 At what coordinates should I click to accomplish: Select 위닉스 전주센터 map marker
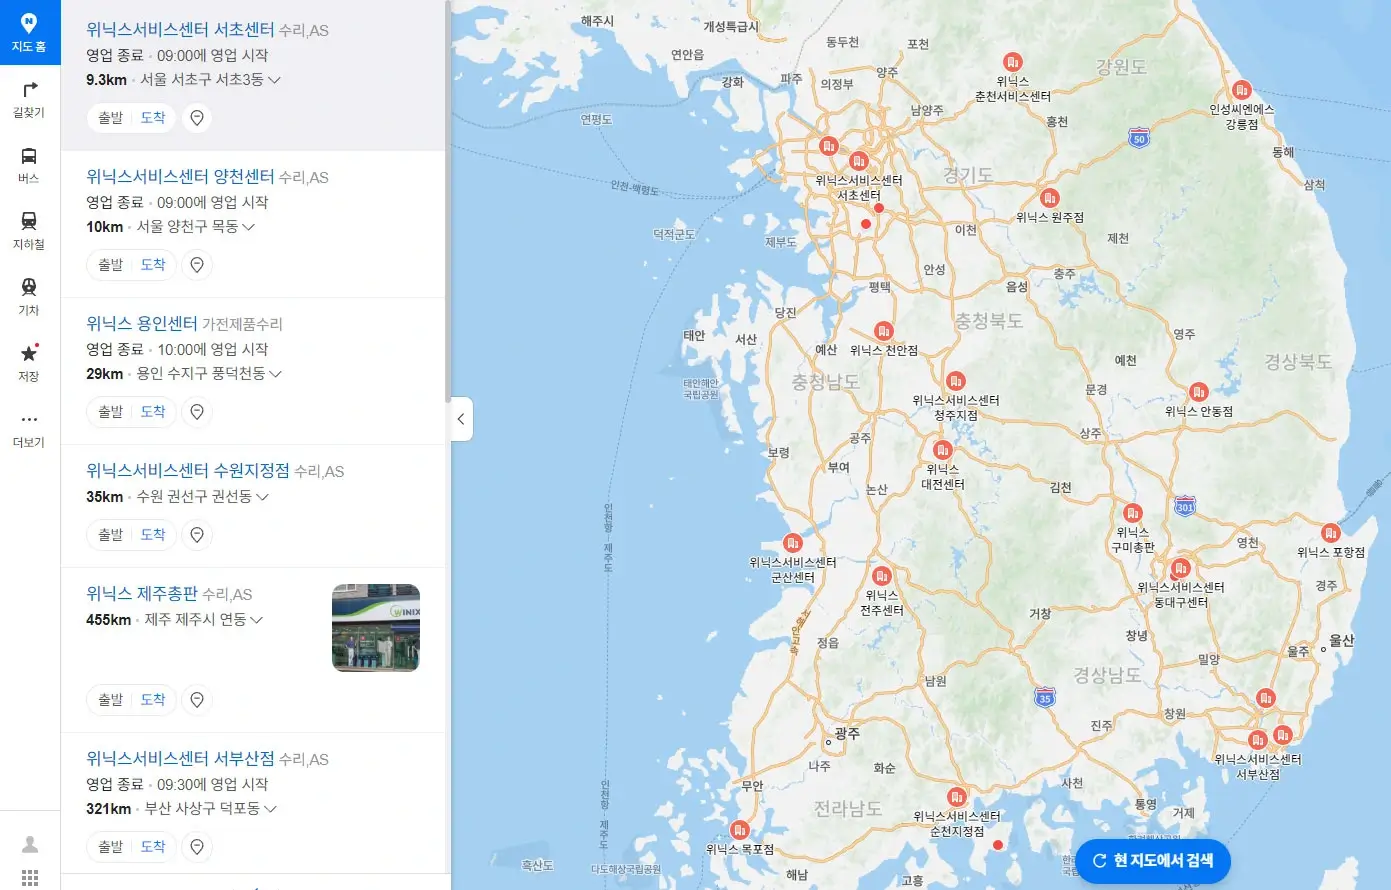tap(881, 576)
